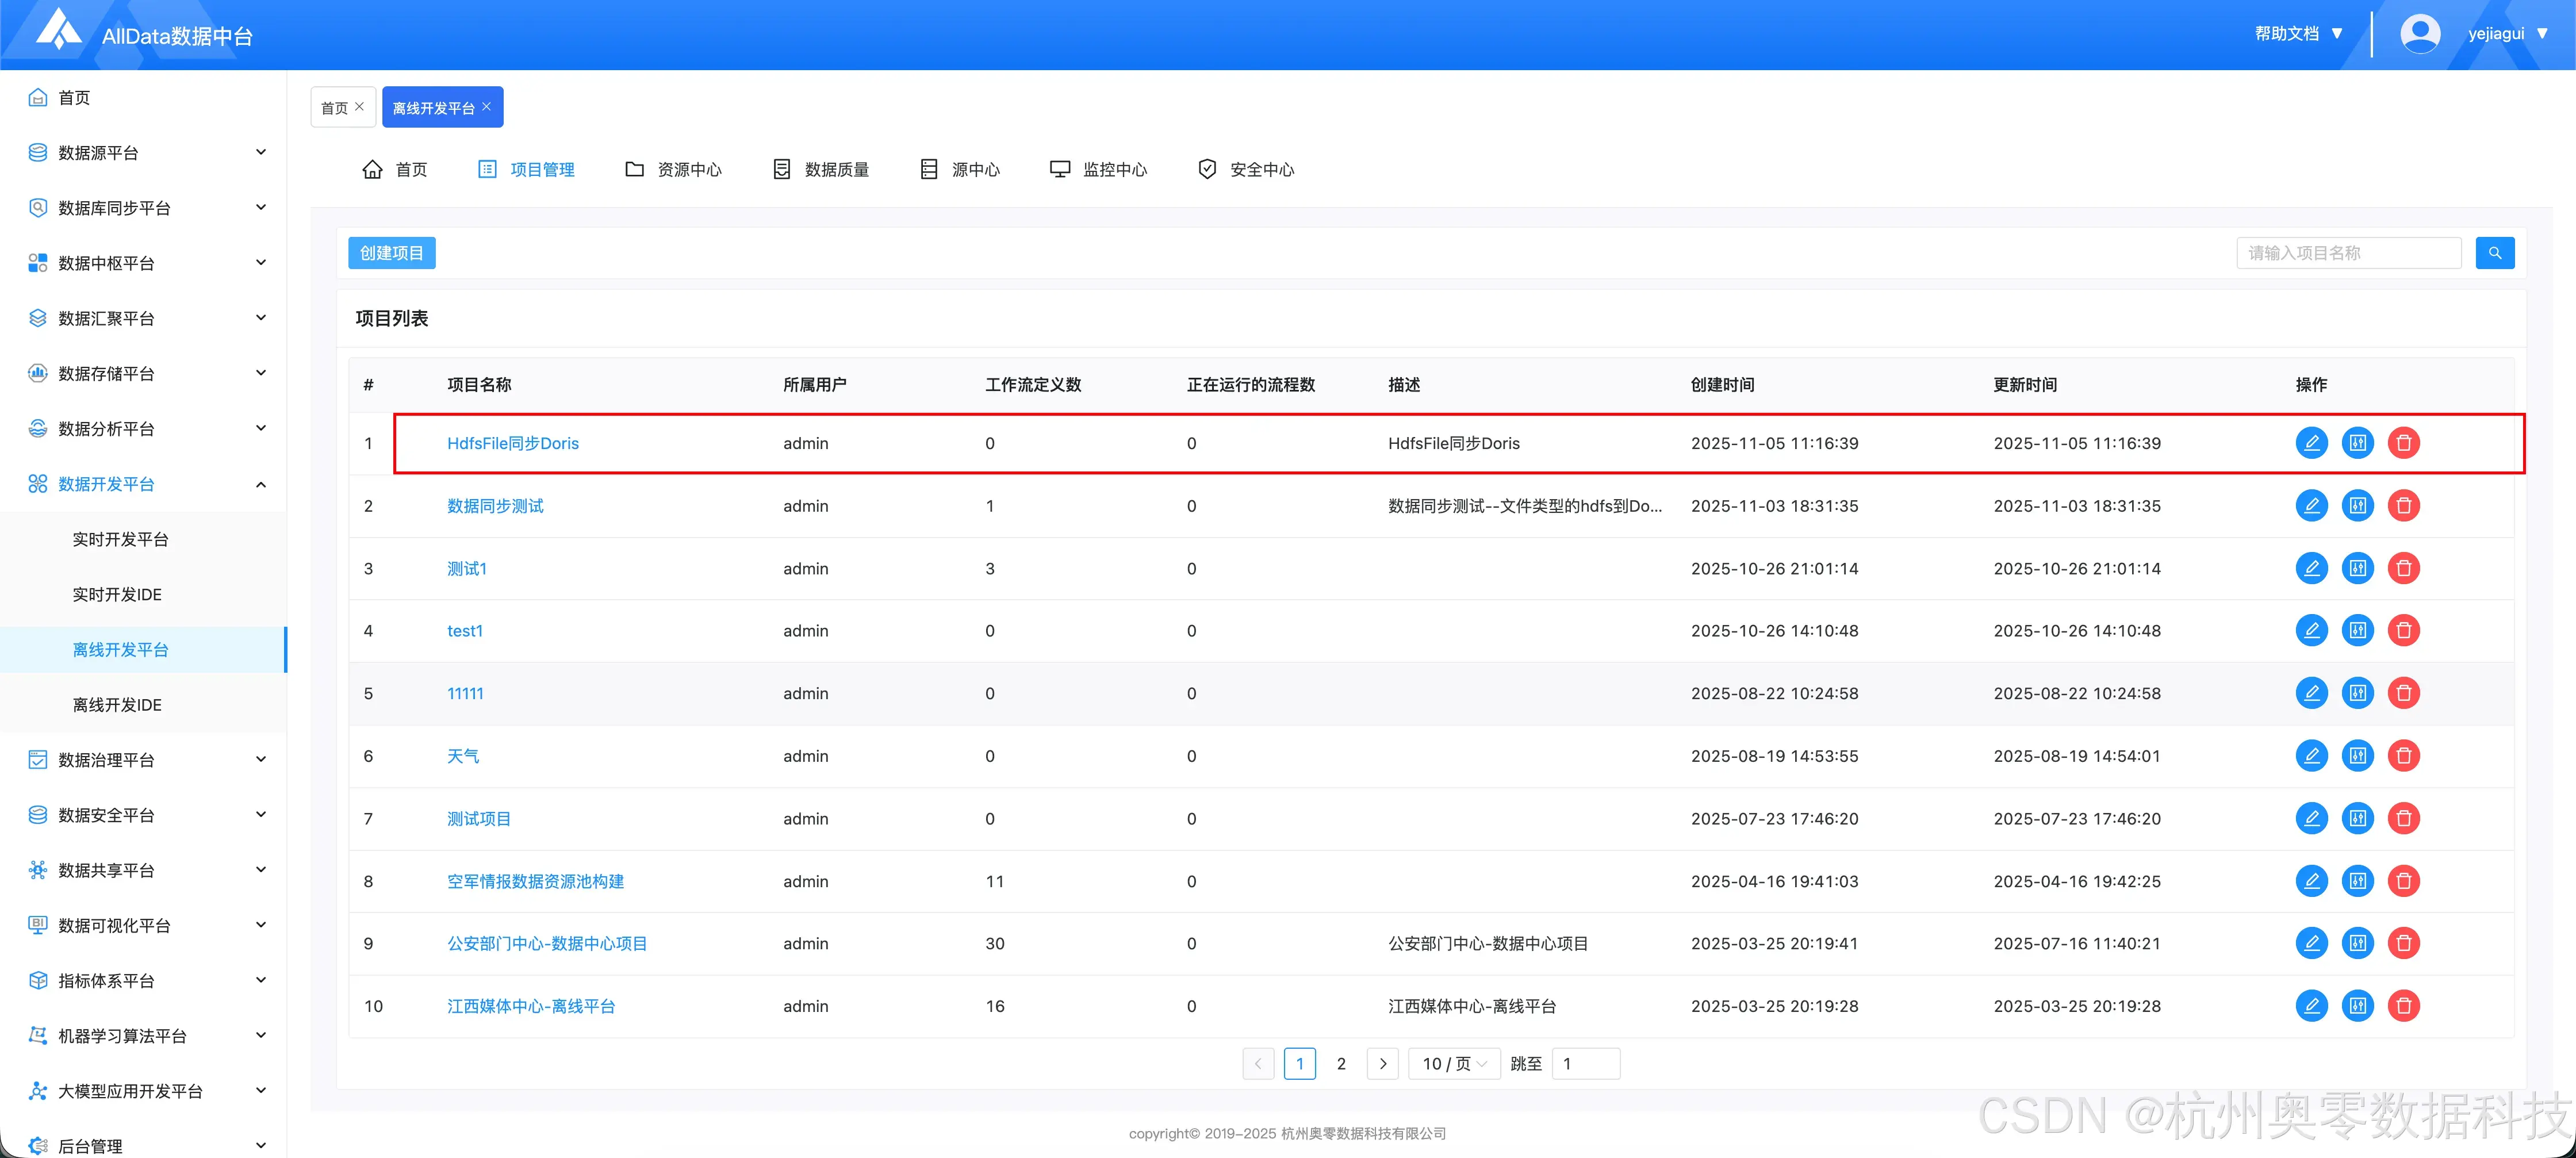点击创建项目按钮

(391, 252)
